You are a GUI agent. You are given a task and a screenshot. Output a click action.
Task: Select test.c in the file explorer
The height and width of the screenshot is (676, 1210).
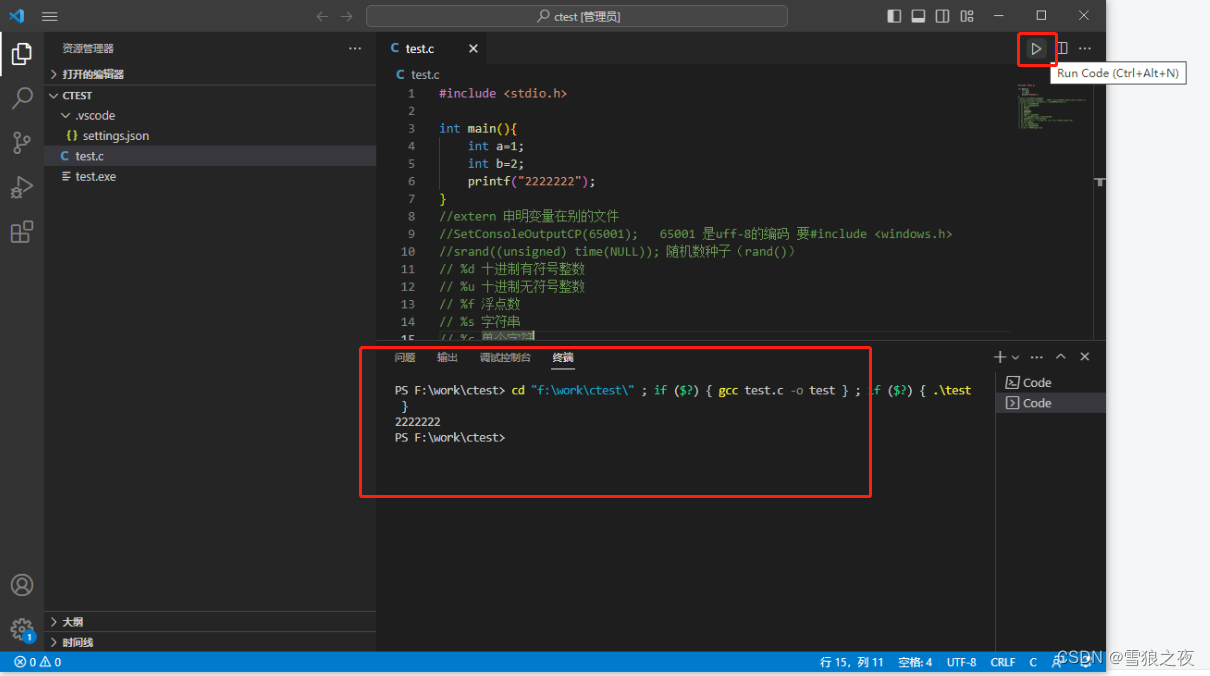click(210, 156)
